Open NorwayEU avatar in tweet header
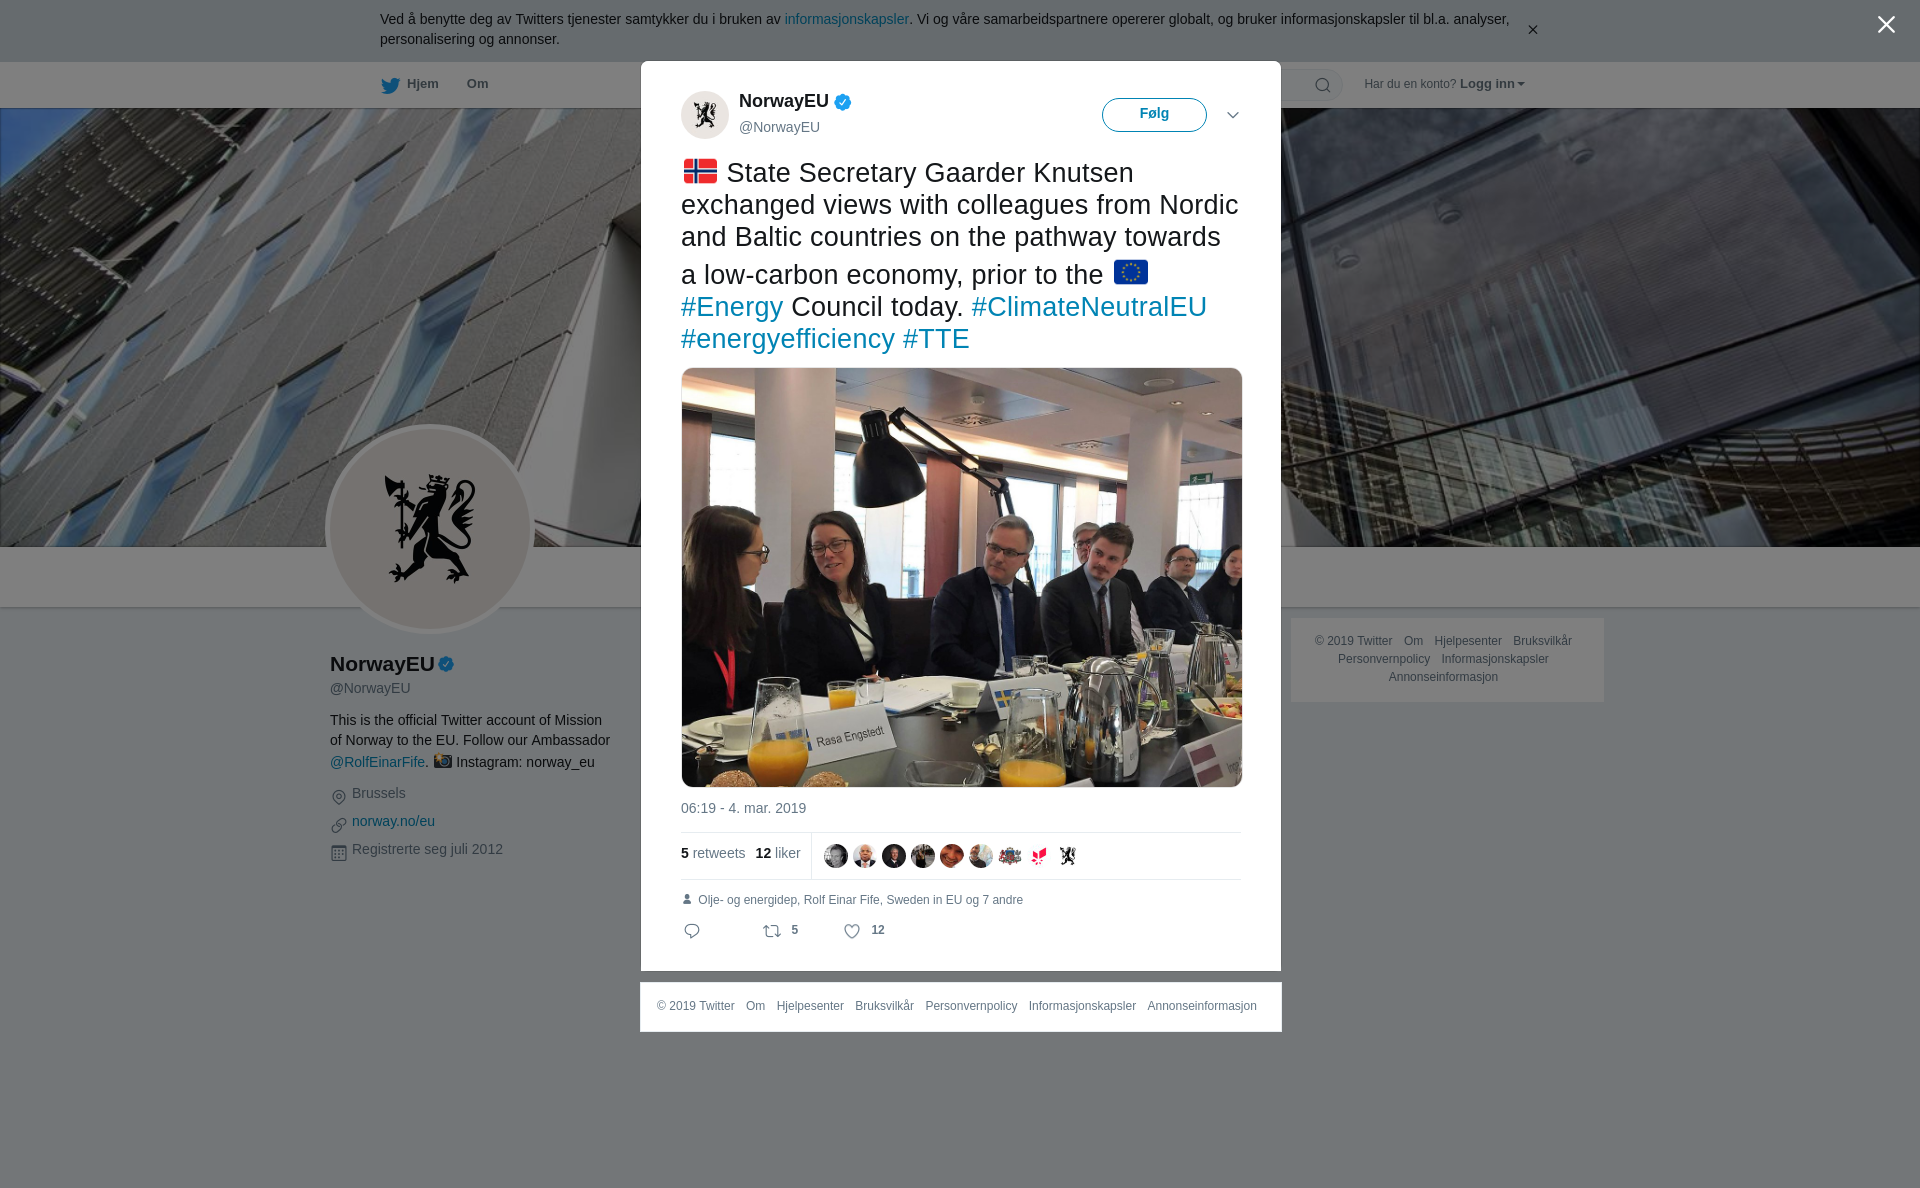This screenshot has height=1188, width=1920. click(x=705, y=115)
